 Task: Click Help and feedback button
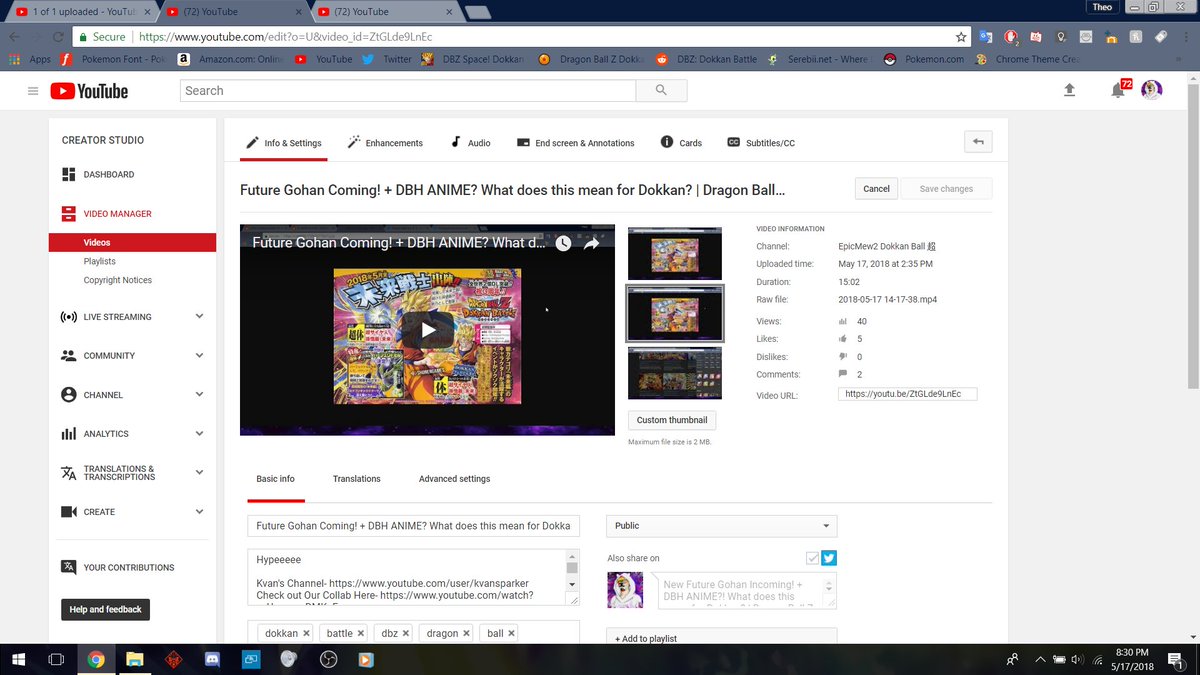click(105, 609)
